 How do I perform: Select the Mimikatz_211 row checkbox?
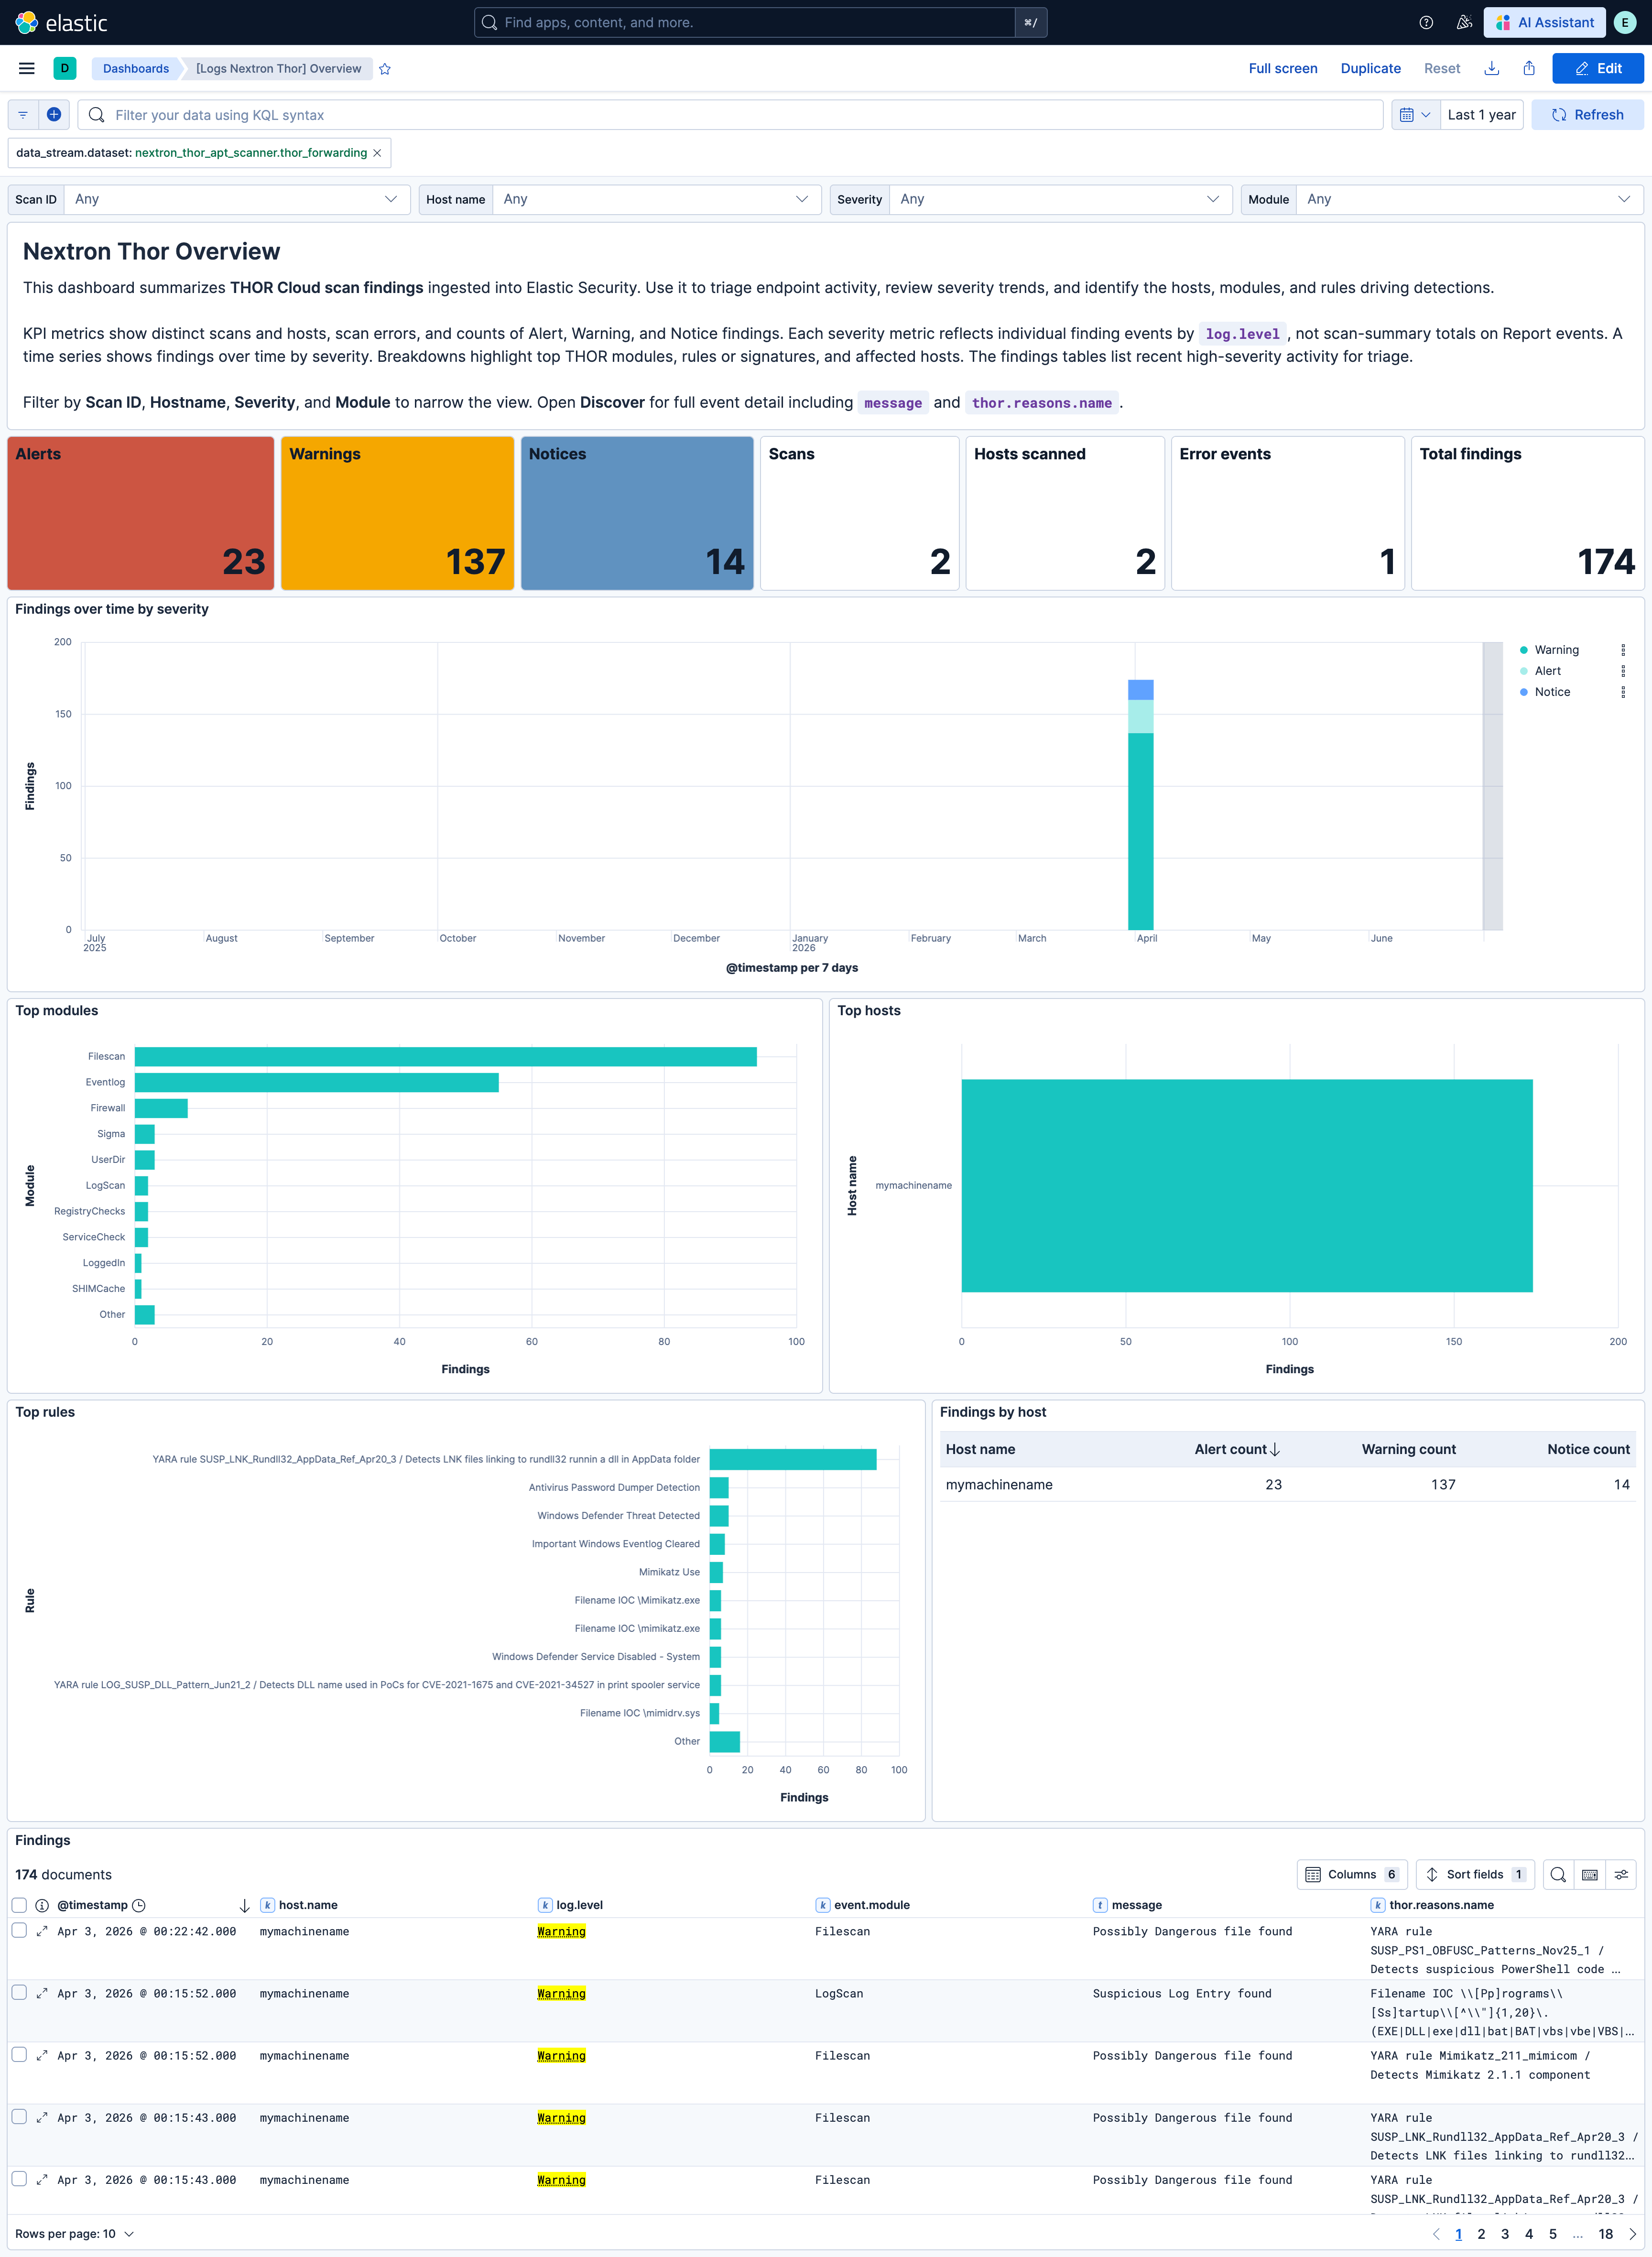19,2054
